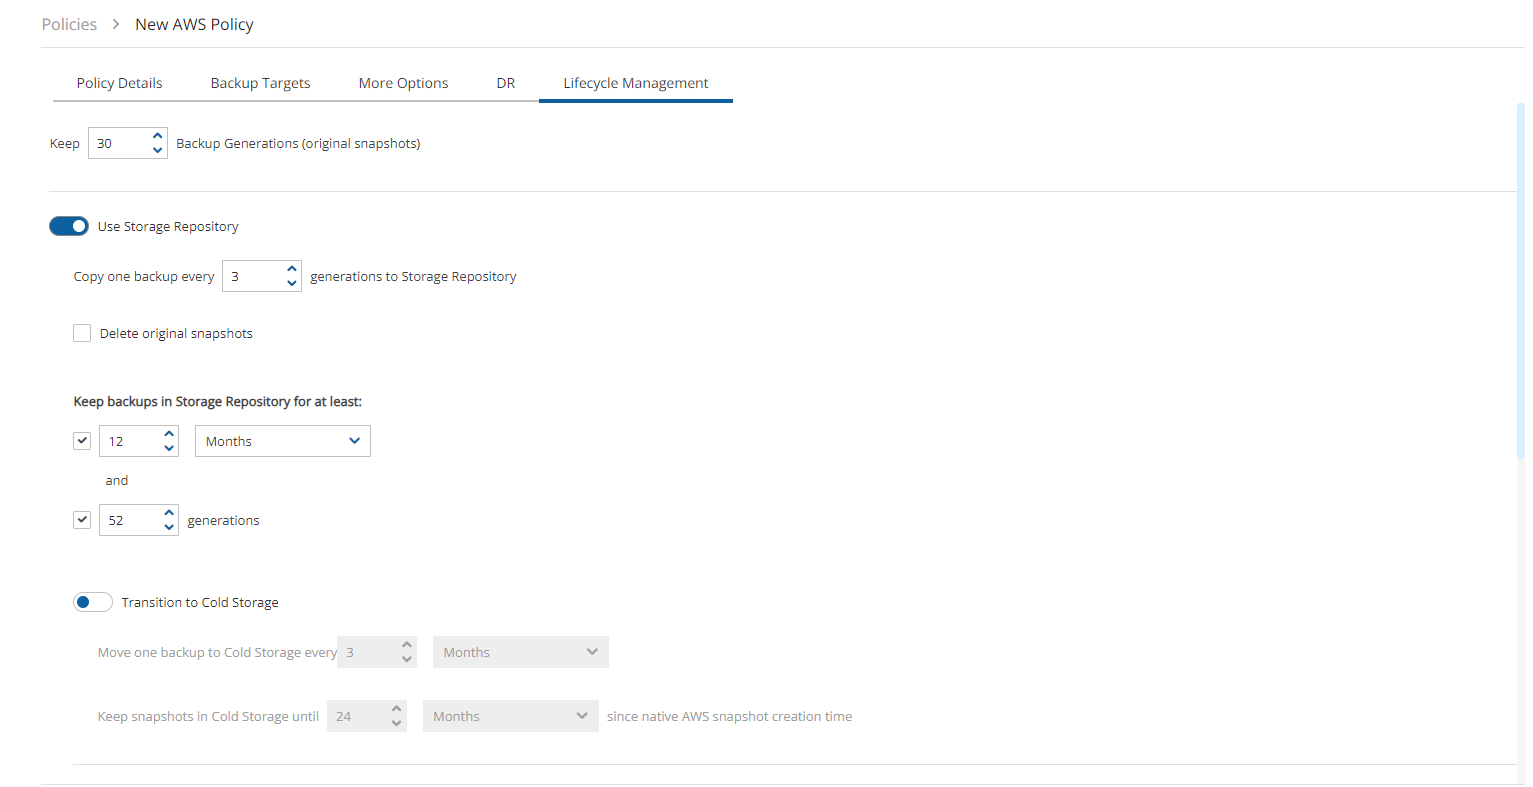Disable the Use Storage Repository toggle
This screenshot has height=787, width=1533.
click(x=69, y=226)
